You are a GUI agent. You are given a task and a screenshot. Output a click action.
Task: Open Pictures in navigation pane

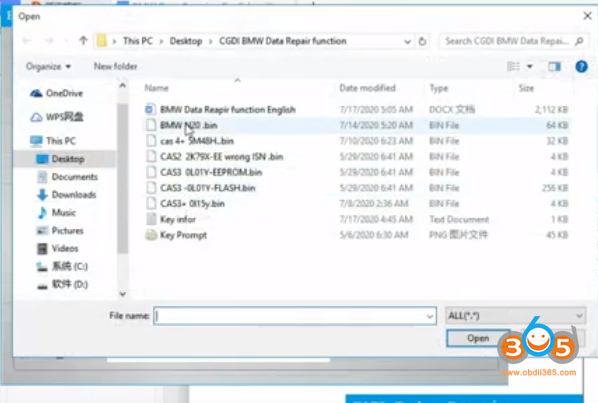[60, 231]
